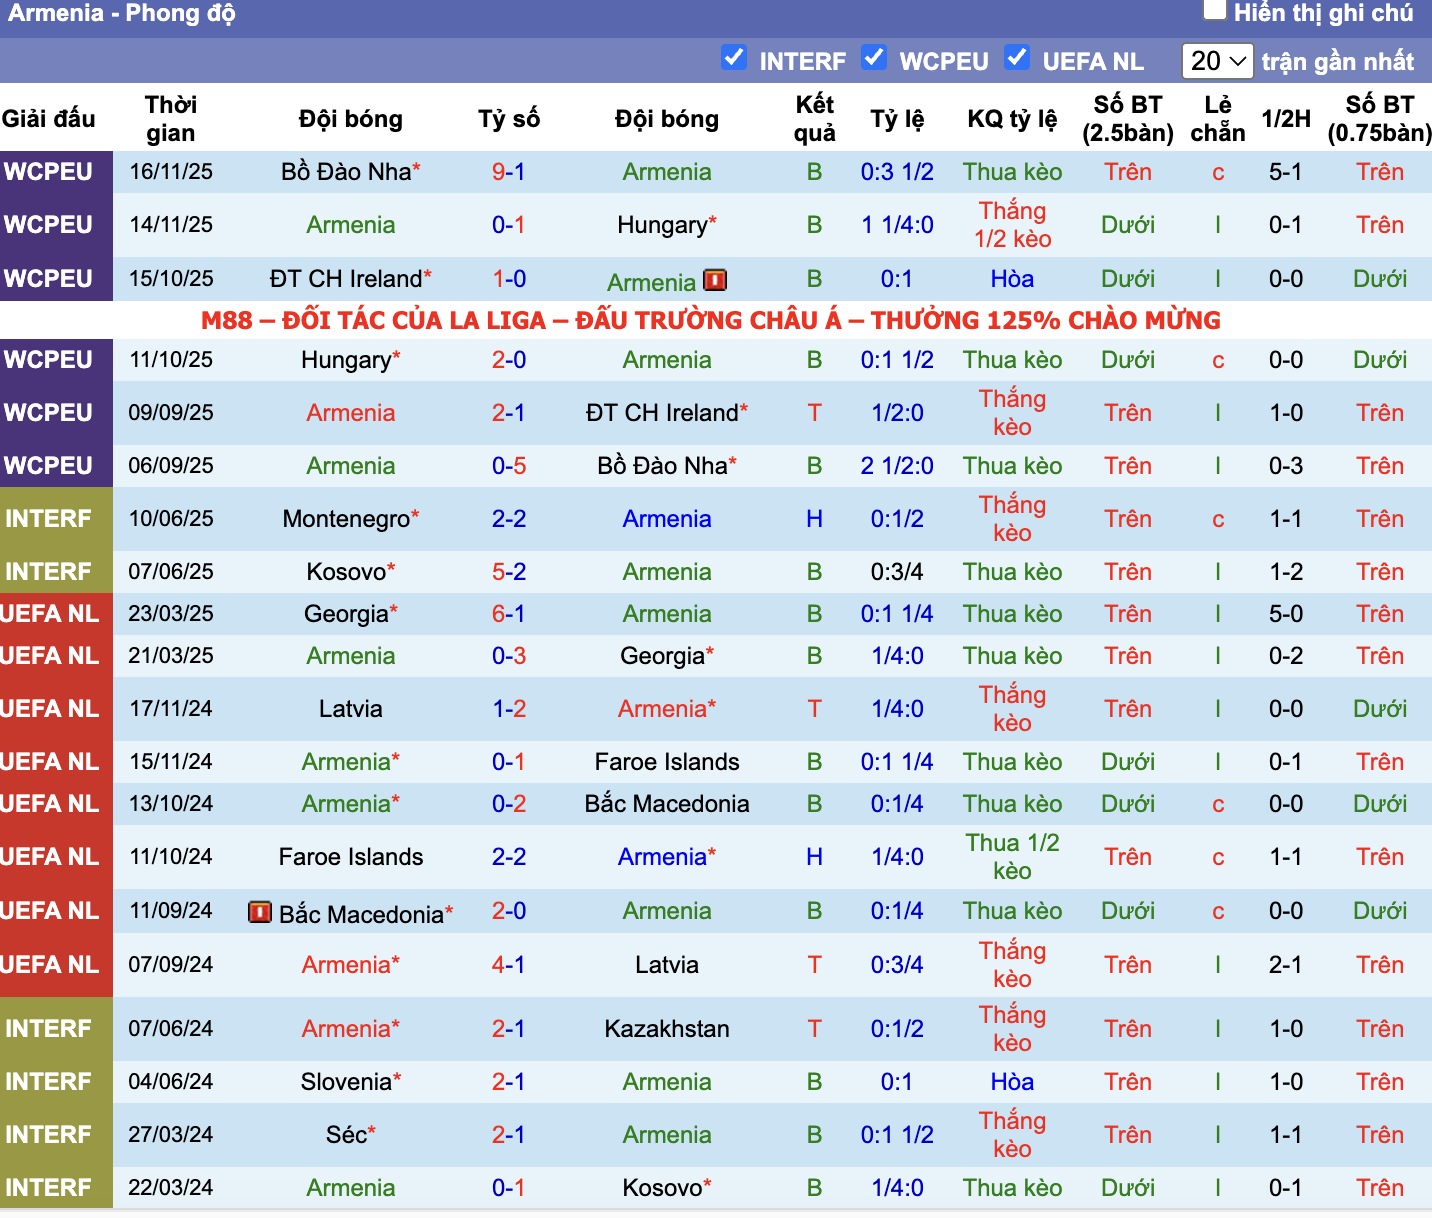
Task: Click Thắng 1/2 kèo result on 14/11/25
Action: coord(1012,225)
